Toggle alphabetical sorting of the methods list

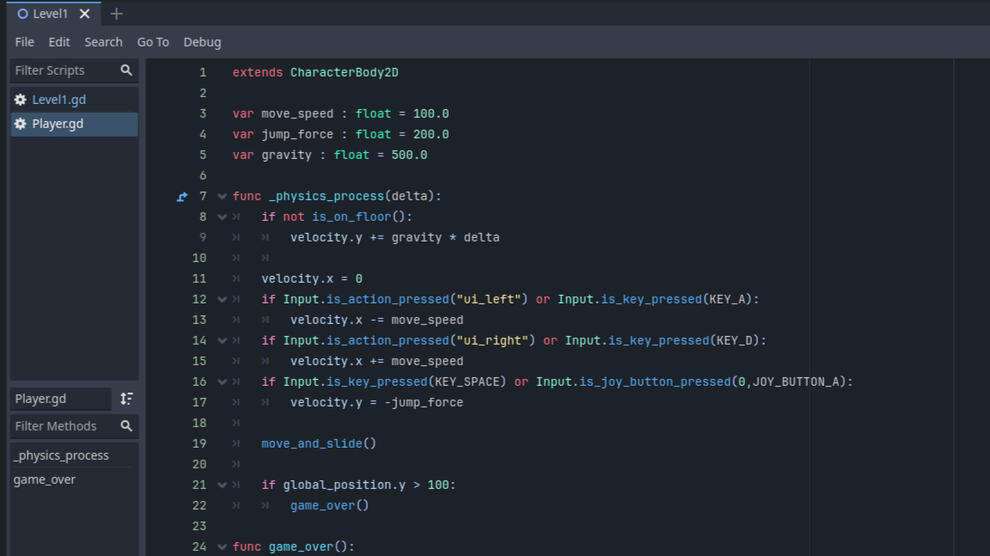[x=126, y=399]
